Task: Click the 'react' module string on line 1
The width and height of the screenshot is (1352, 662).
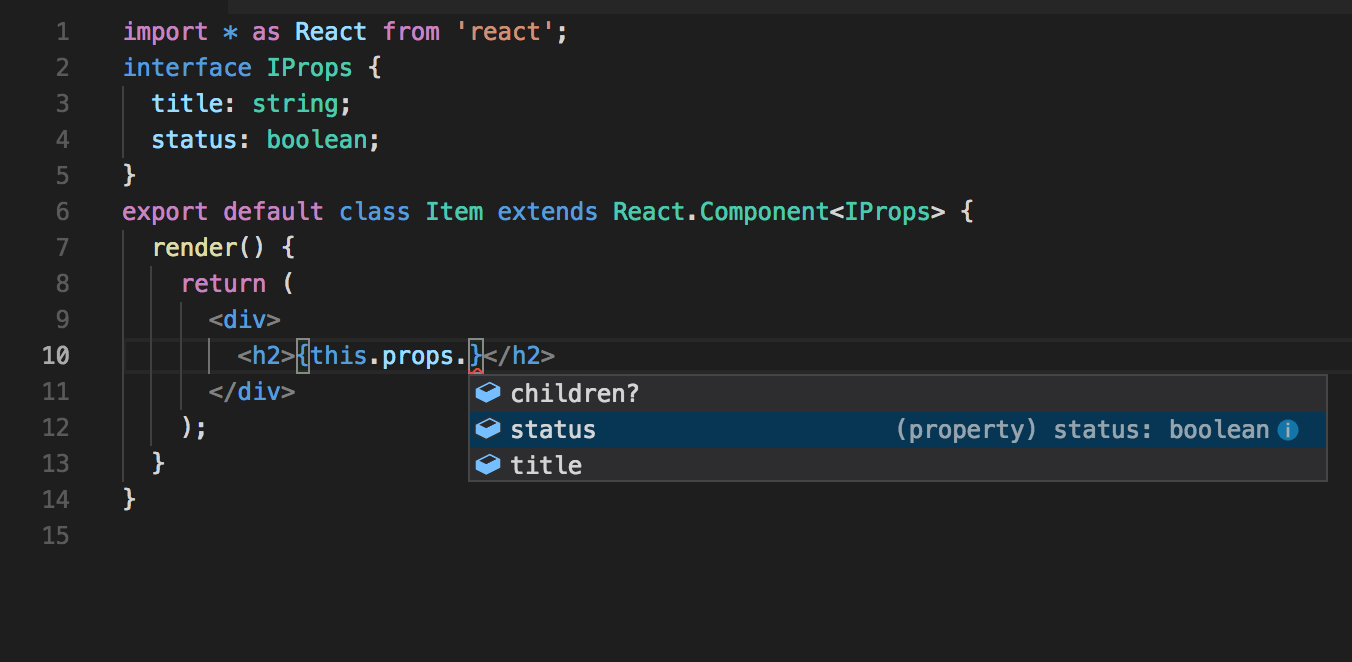Action: [x=505, y=31]
